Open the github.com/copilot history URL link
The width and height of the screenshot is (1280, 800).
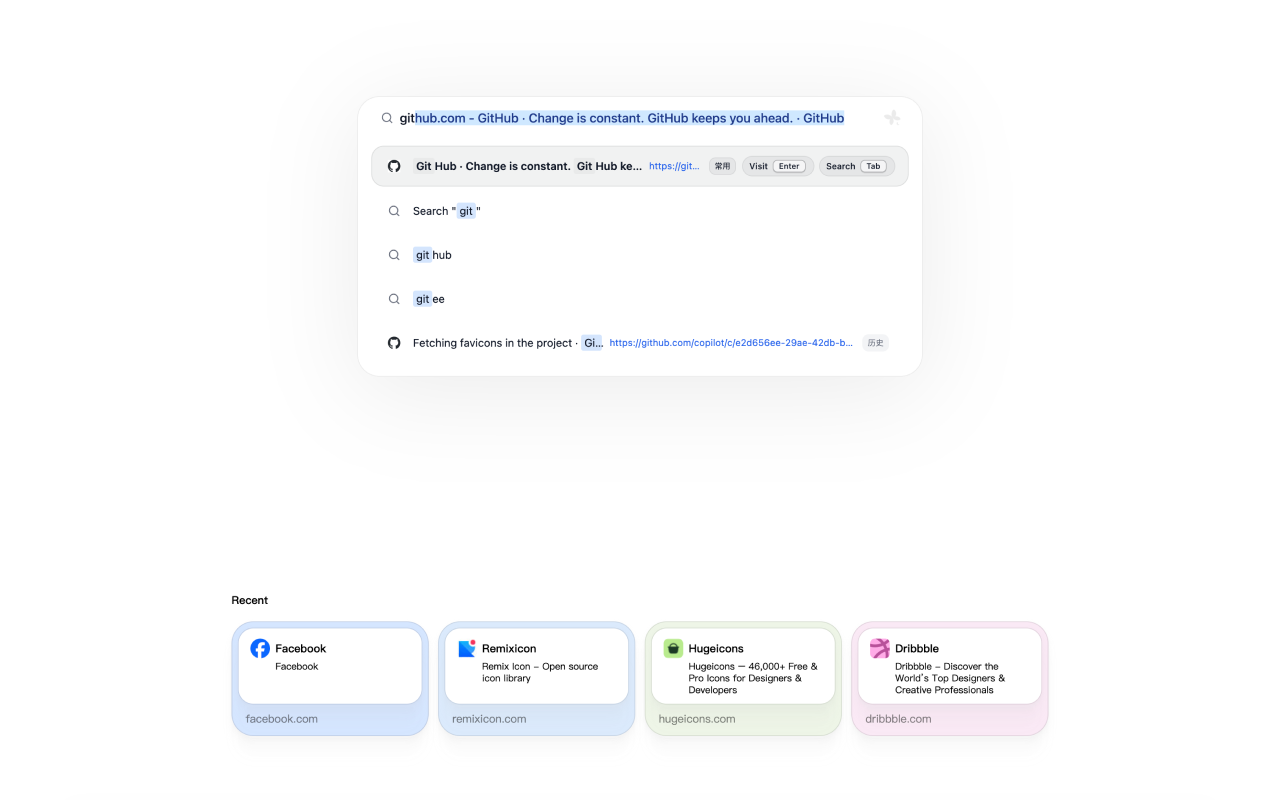tap(730, 343)
